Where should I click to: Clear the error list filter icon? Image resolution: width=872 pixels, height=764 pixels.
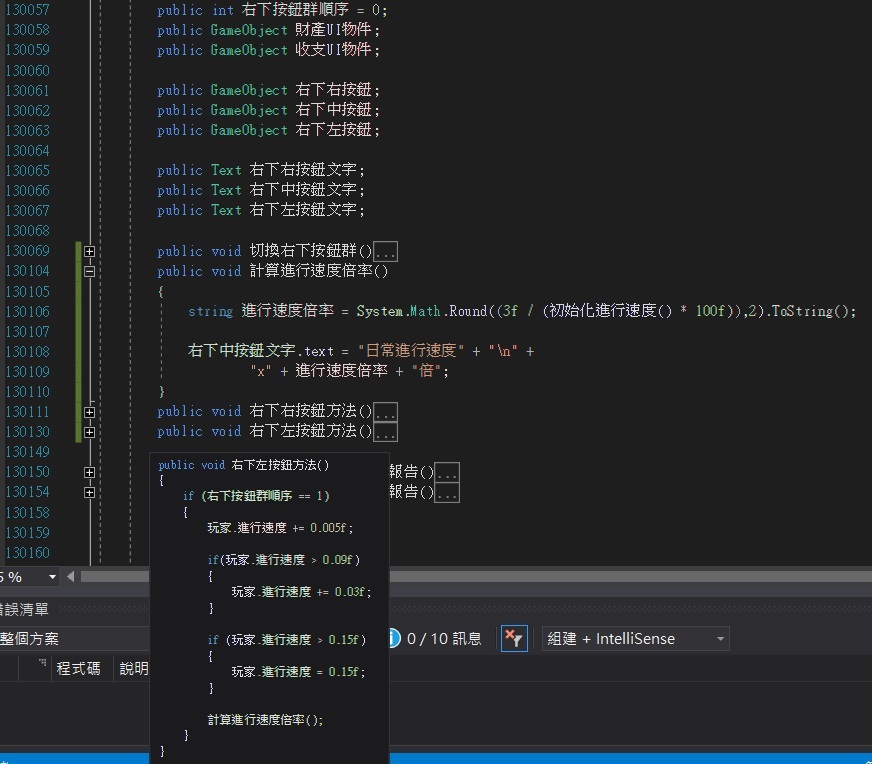(x=514, y=638)
